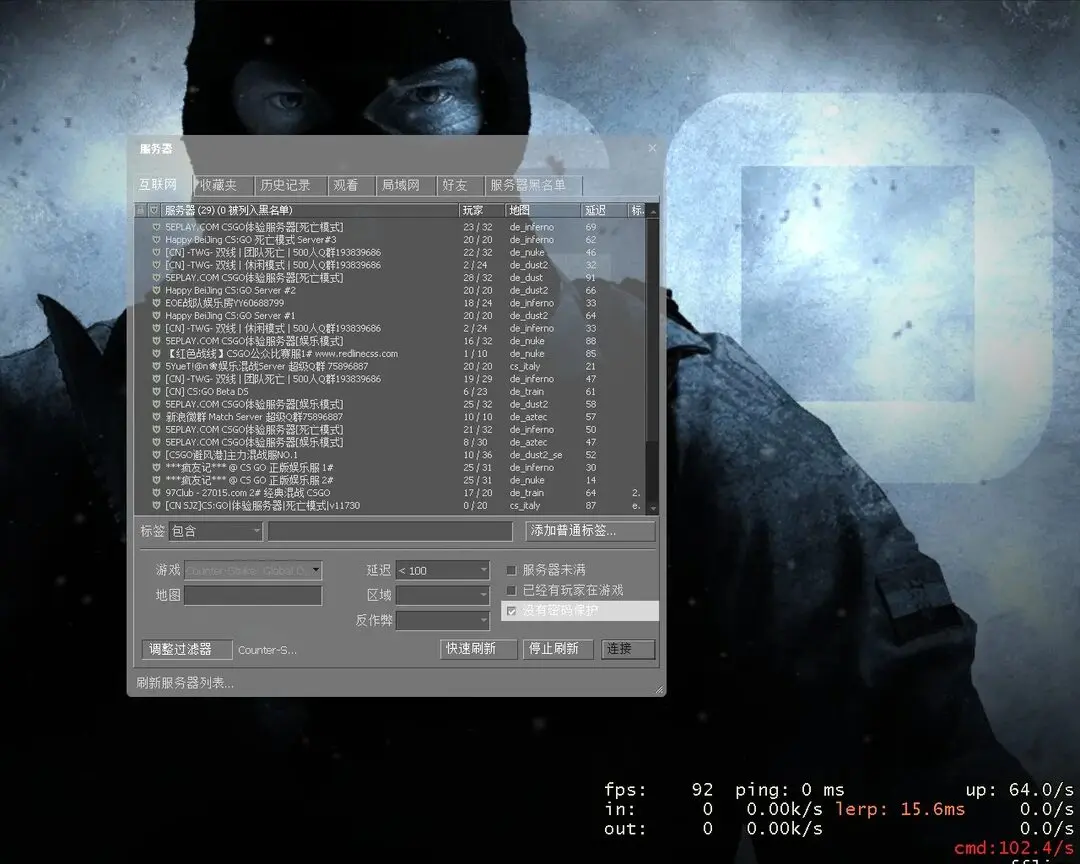Image resolution: width=1080 pixels, height=864 pixels.
Task: Enable the 服务器未满 checkbox
Action: (512, 570)
